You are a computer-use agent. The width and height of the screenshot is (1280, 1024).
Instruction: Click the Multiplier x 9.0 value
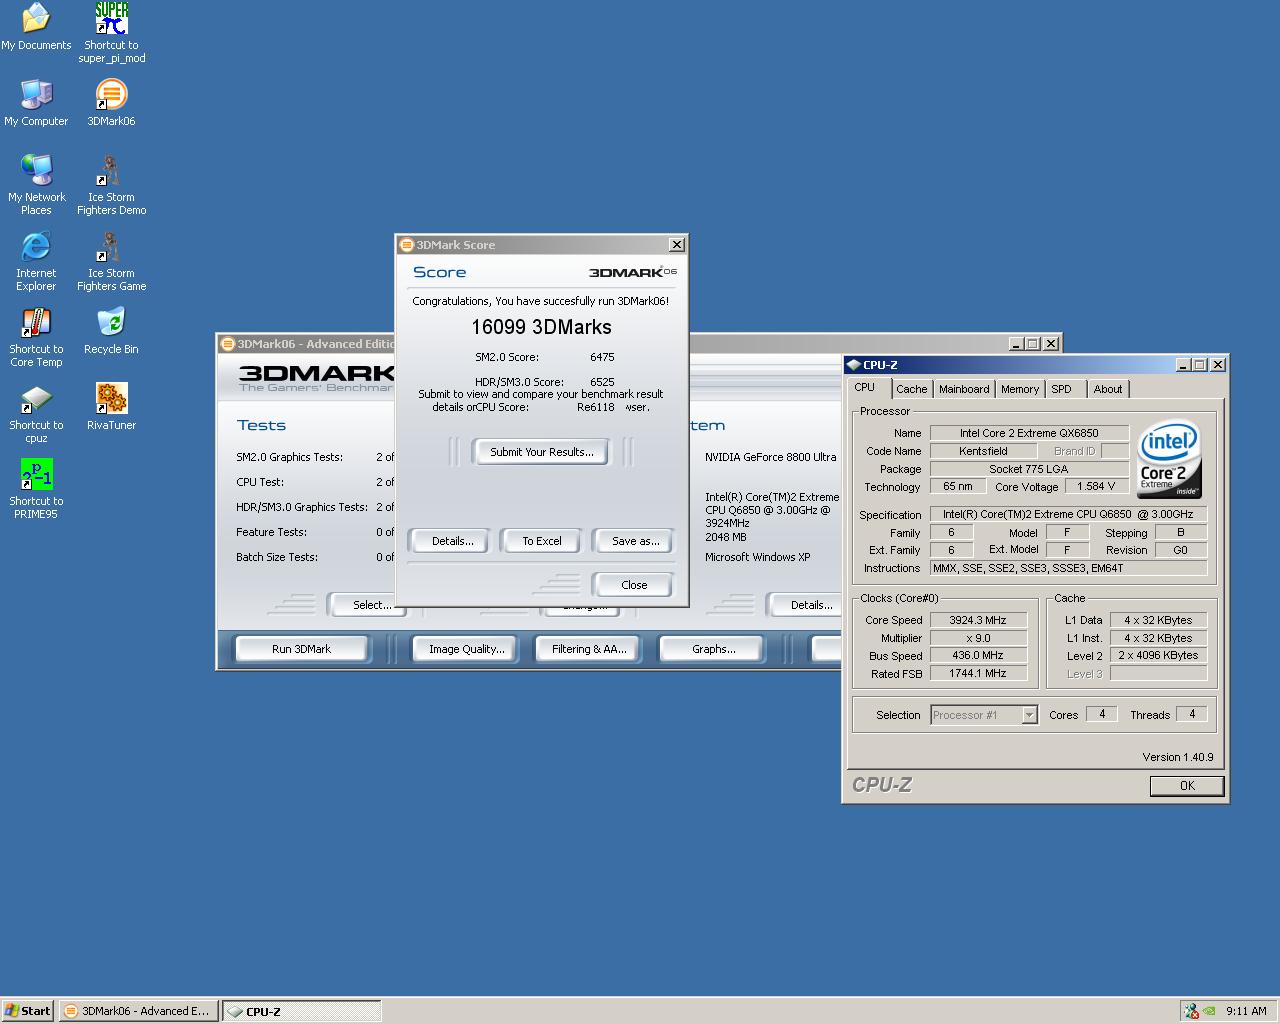click(x=978, y=638)
